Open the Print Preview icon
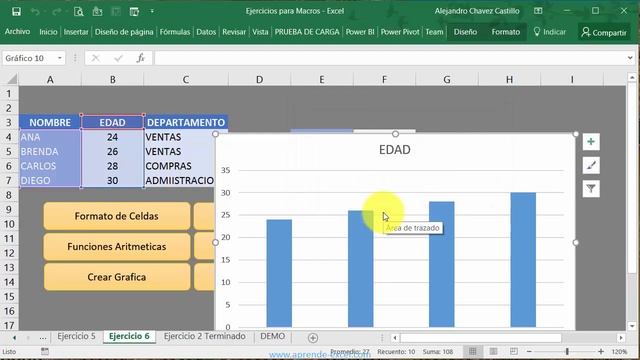The height and width of the screenshot is (360, 640). (x=78, y=11)
